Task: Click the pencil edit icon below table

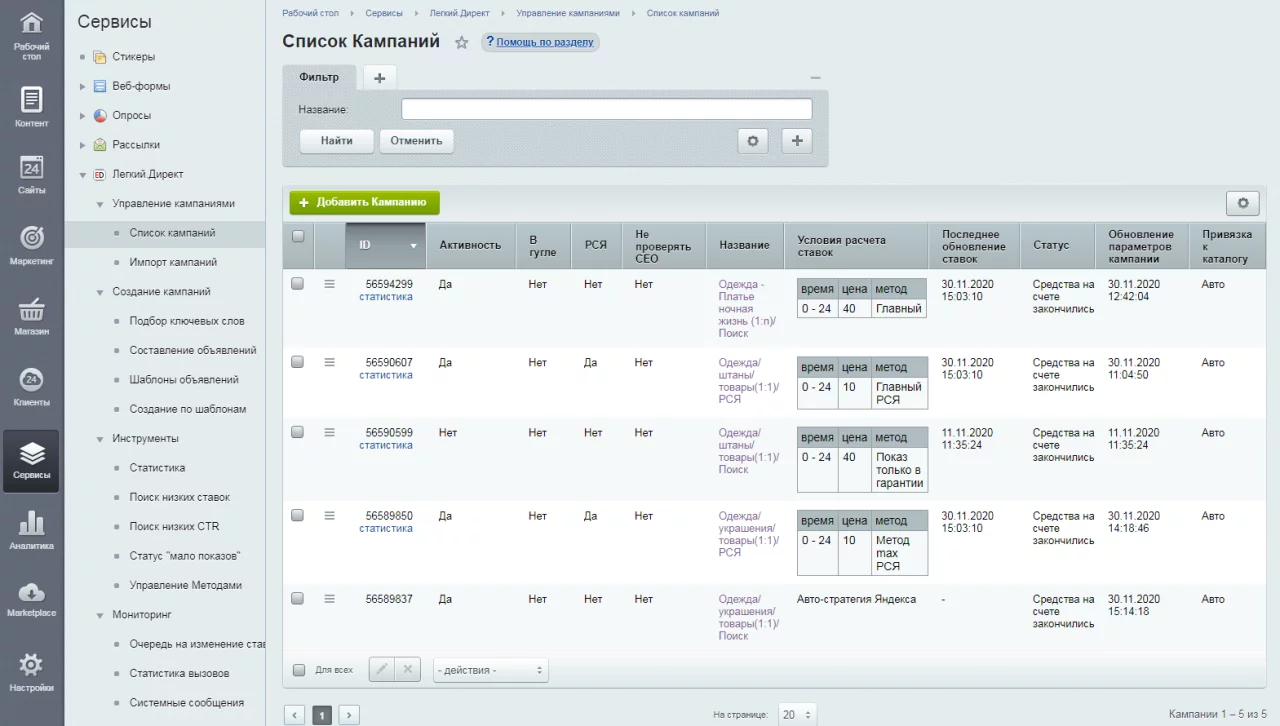Action: pos(381,670)
